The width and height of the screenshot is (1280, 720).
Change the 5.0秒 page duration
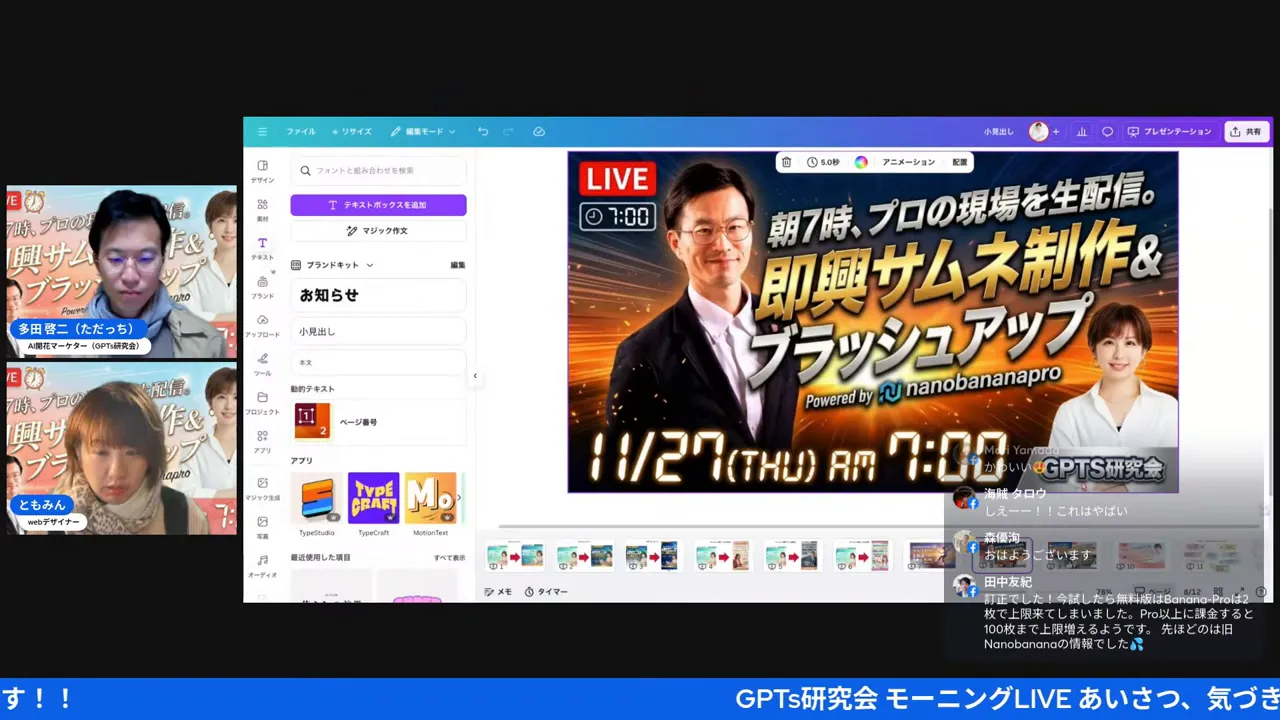pos(824,162)
